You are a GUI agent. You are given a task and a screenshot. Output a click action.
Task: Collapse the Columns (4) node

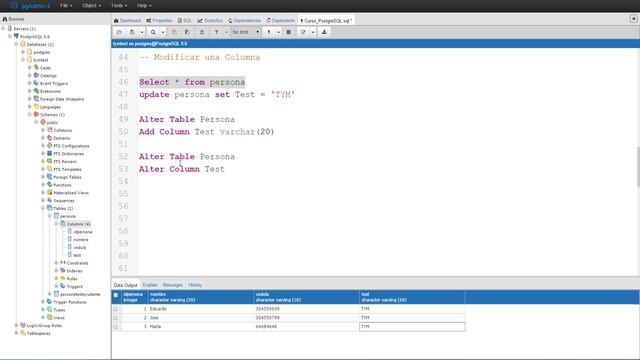(56, 224)
